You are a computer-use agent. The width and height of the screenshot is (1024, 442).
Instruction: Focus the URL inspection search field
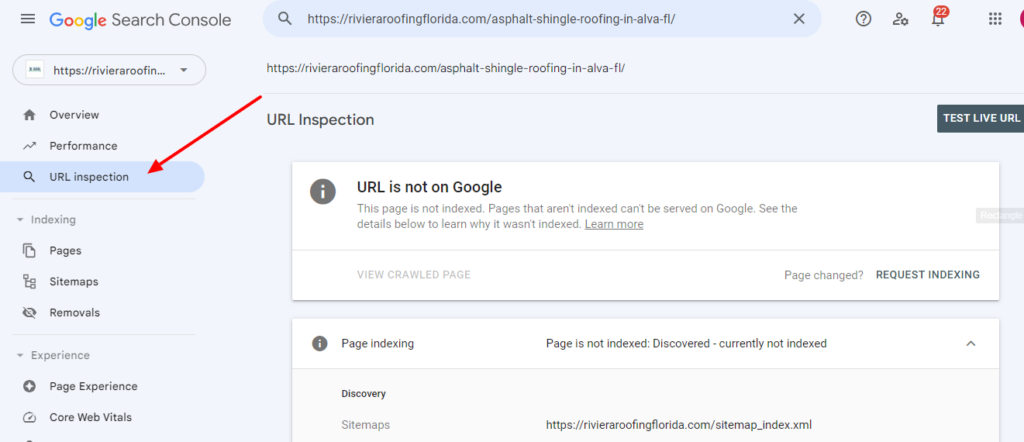pyautogui.click(x=542, y=19)
